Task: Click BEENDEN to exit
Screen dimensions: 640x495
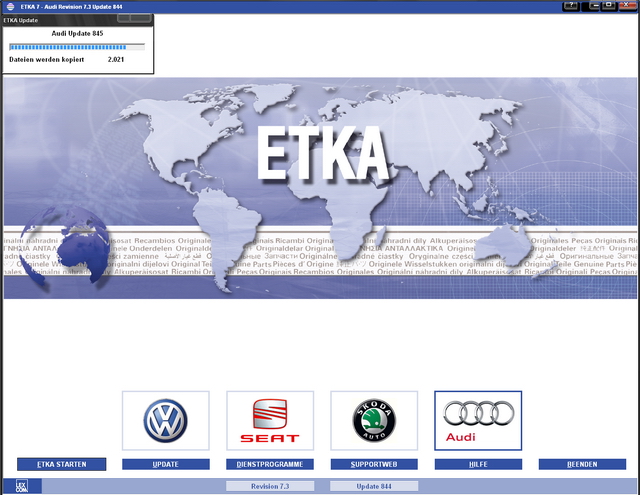Action: [x=582, y=464]
